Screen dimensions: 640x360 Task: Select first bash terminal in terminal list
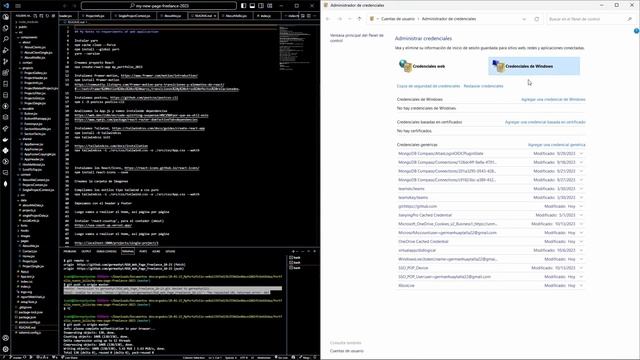coord(295,258)
